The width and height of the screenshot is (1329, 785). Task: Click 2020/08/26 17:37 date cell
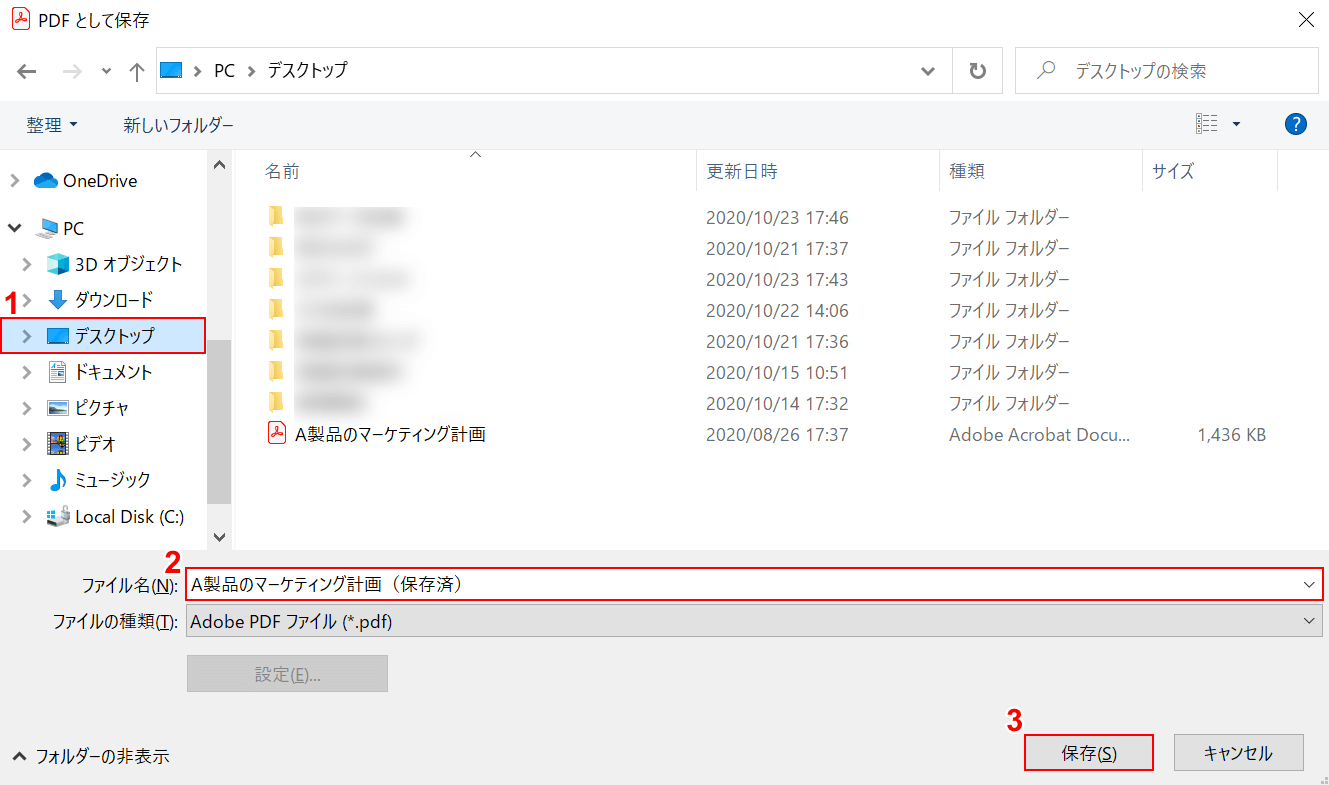click(x=777, y=435)
